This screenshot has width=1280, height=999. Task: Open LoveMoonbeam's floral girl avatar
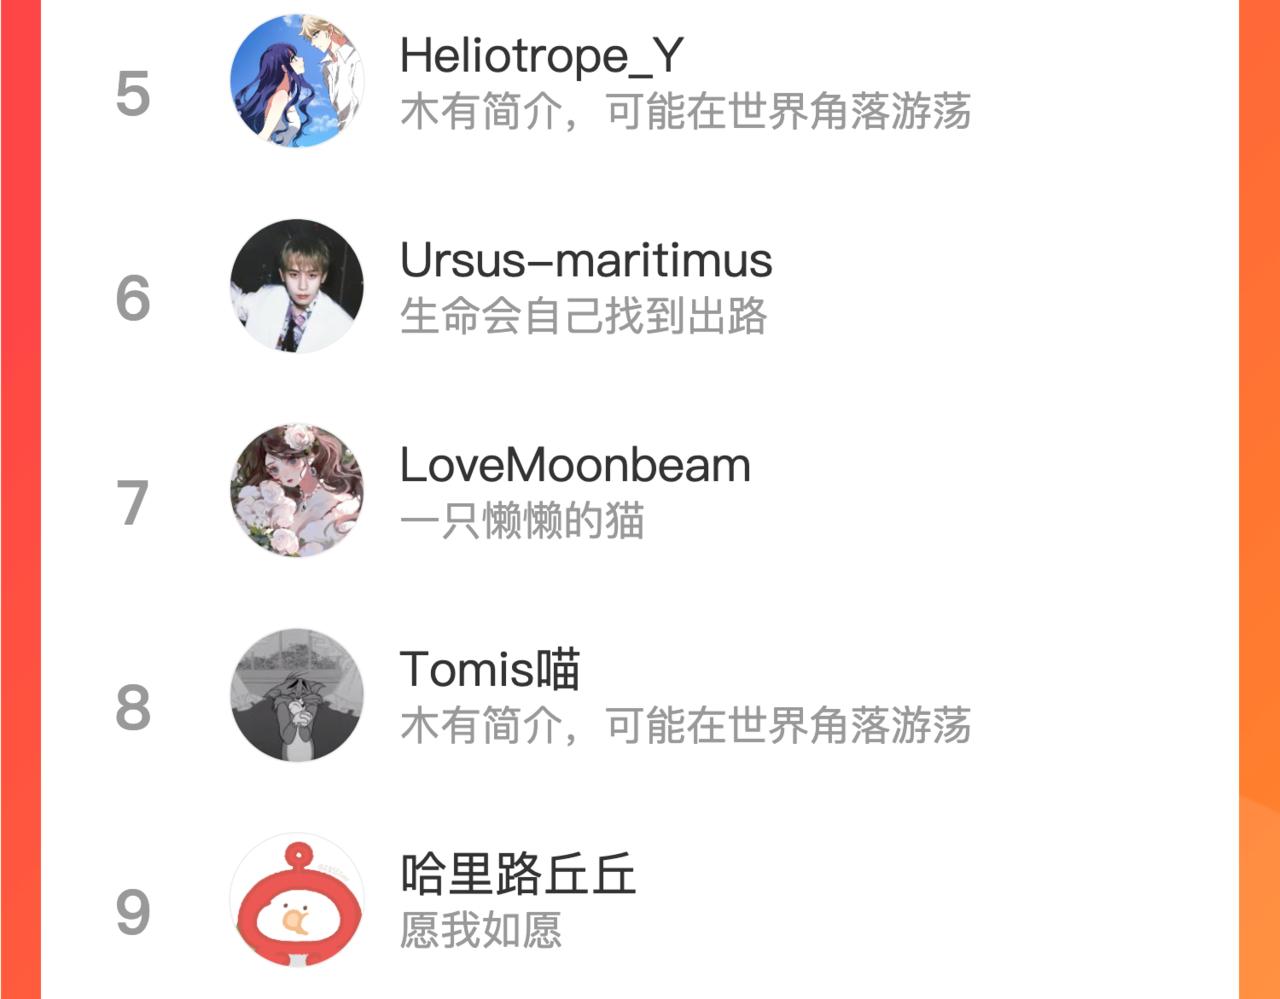tap(297, 491)
